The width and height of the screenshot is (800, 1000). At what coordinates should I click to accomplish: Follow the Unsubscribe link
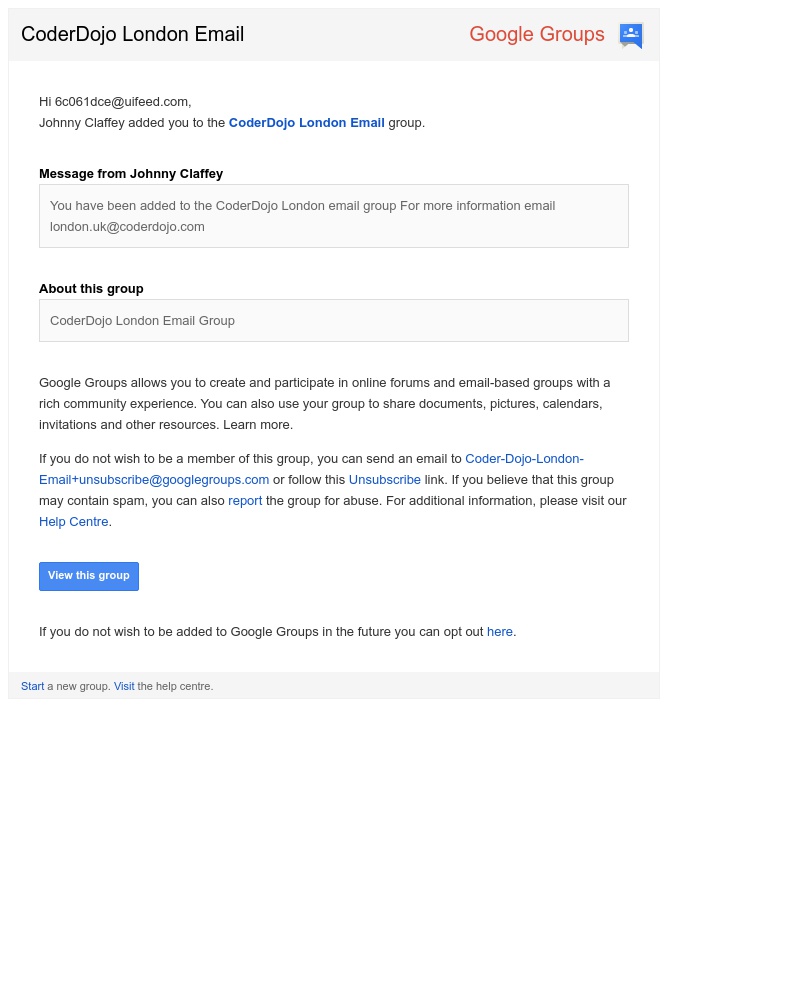(x=385, y=480)
